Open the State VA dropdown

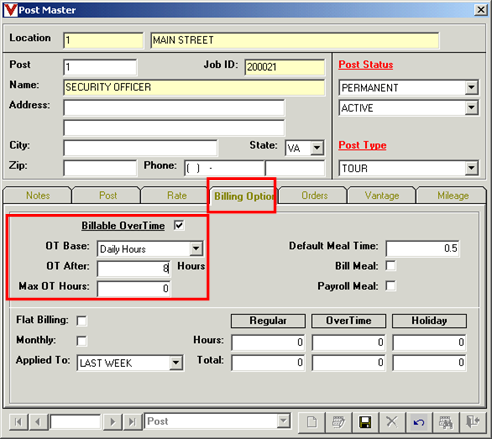(x=317, y=148)
